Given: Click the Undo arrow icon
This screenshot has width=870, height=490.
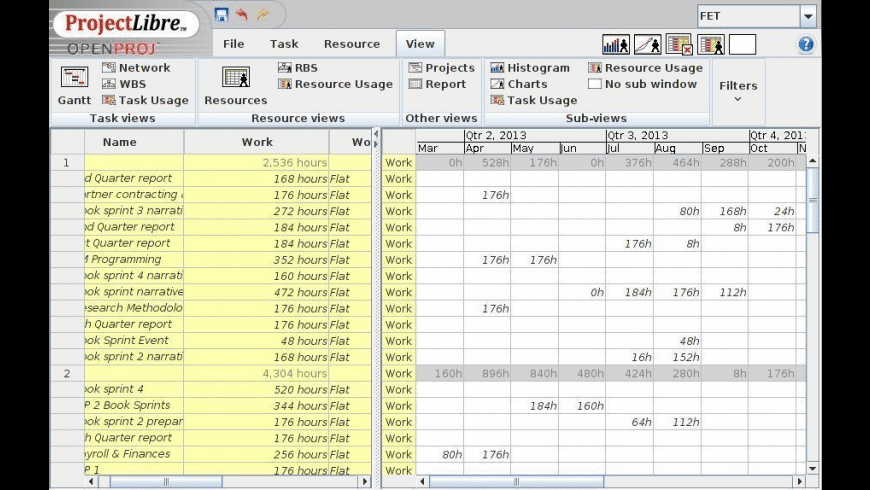Looking at the screenshot, I should [242, 15].
